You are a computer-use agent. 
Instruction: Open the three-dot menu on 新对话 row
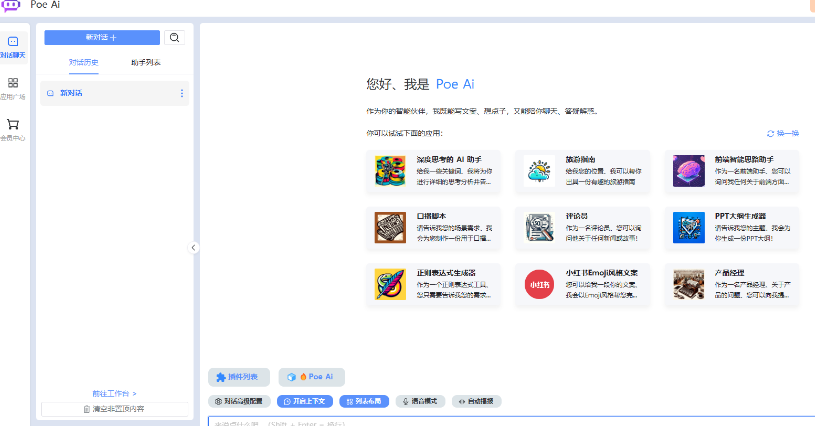[181, 94]
